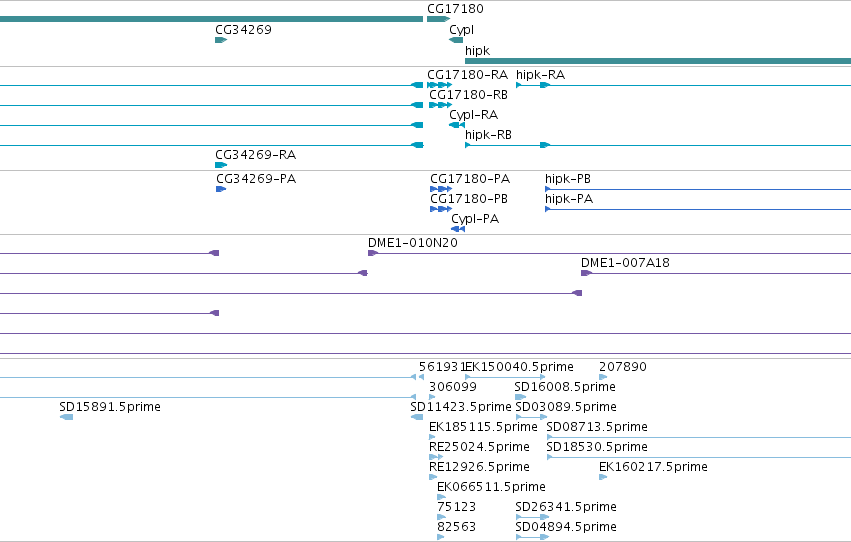The height and width of the screenshot is (542, 851).
Task: Click the SD04894.5prime EST label
Action: click(566, 528)
